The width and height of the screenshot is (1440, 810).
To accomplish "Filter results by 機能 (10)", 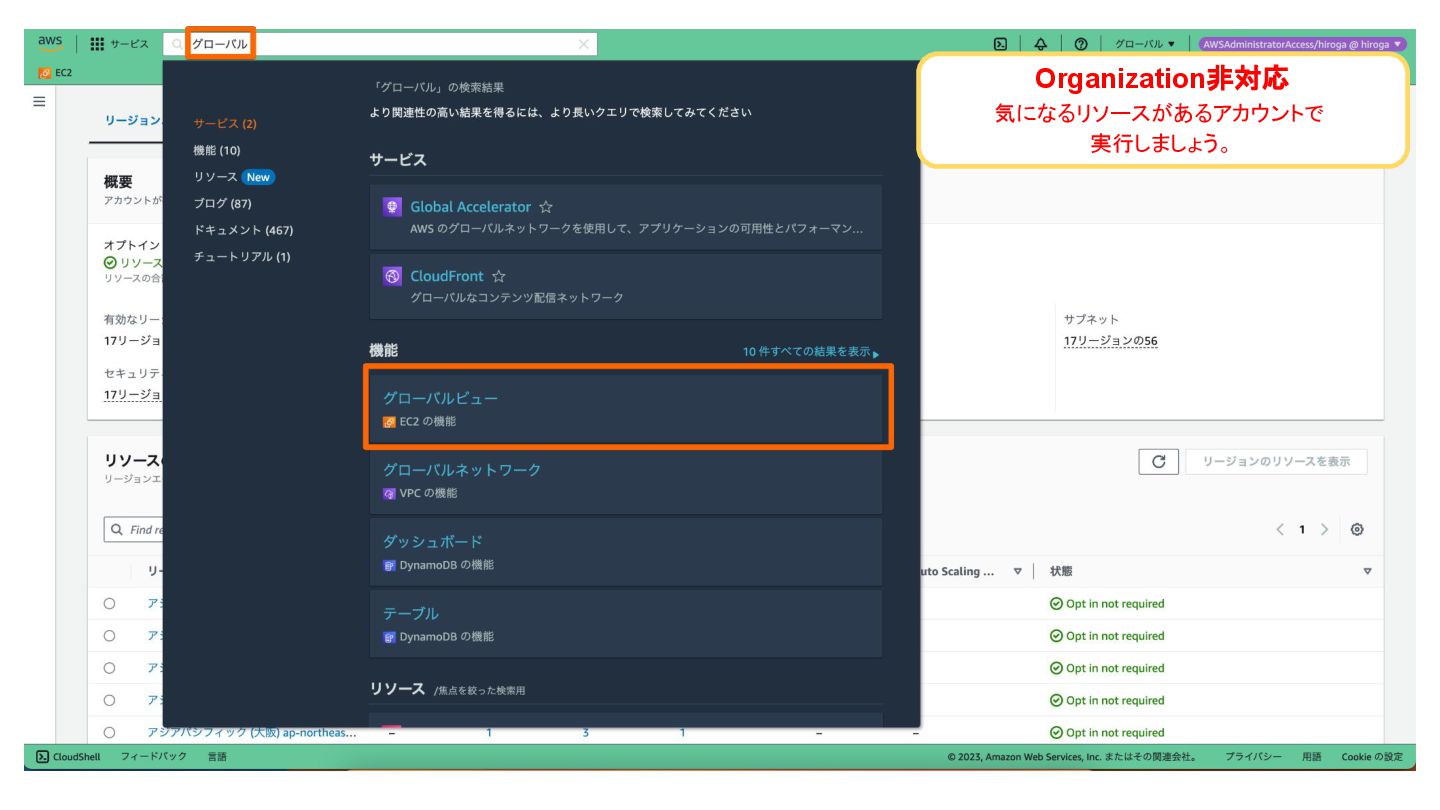I will [x=217, y=150].
